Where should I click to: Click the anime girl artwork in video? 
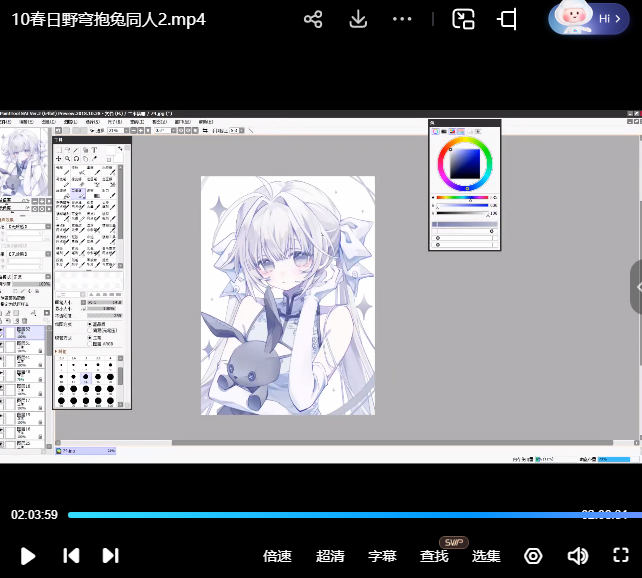288,295
